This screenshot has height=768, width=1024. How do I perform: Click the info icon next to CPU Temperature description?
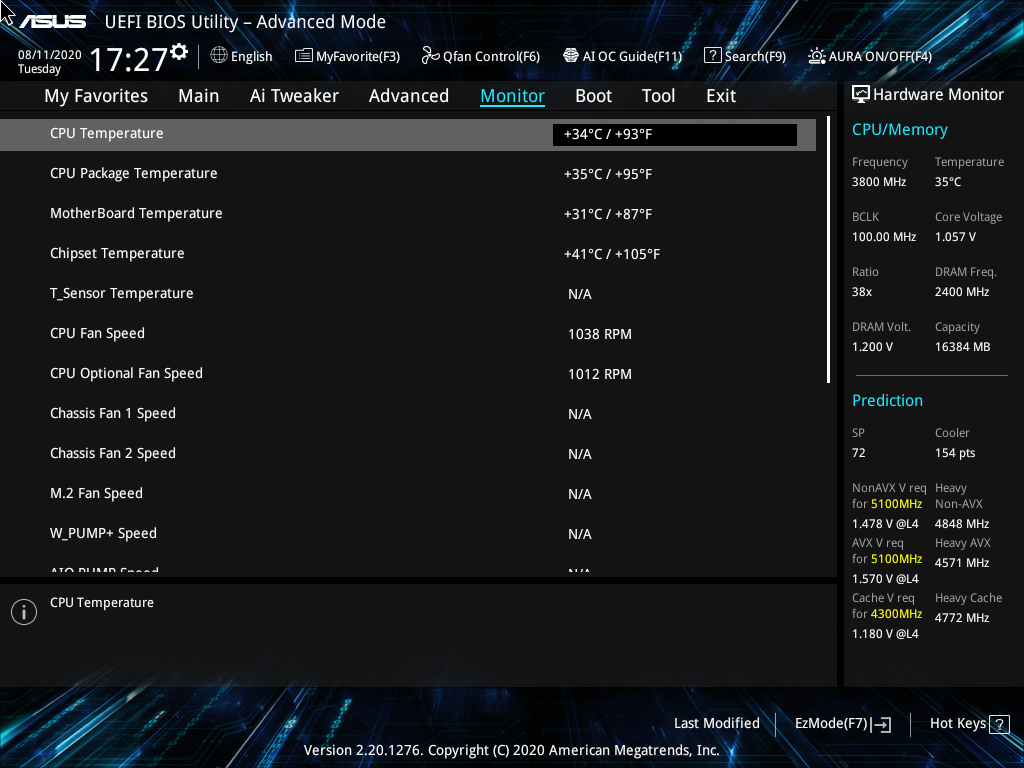click(23, 611)
